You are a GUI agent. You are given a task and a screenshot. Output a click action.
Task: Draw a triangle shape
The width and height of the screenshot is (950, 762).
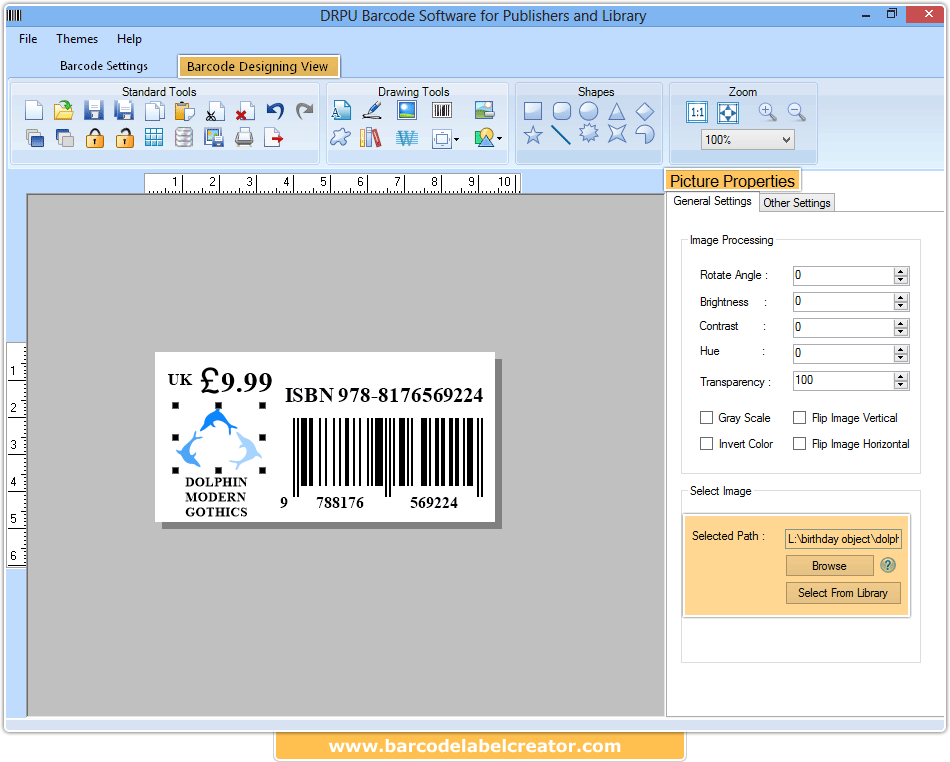[x=616, y=111]
